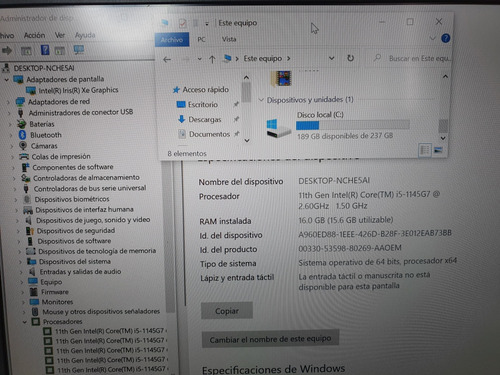Select Mouse y otros dispositivos señaladores
This screenshot has width=500, height=375.
point(101,312)
